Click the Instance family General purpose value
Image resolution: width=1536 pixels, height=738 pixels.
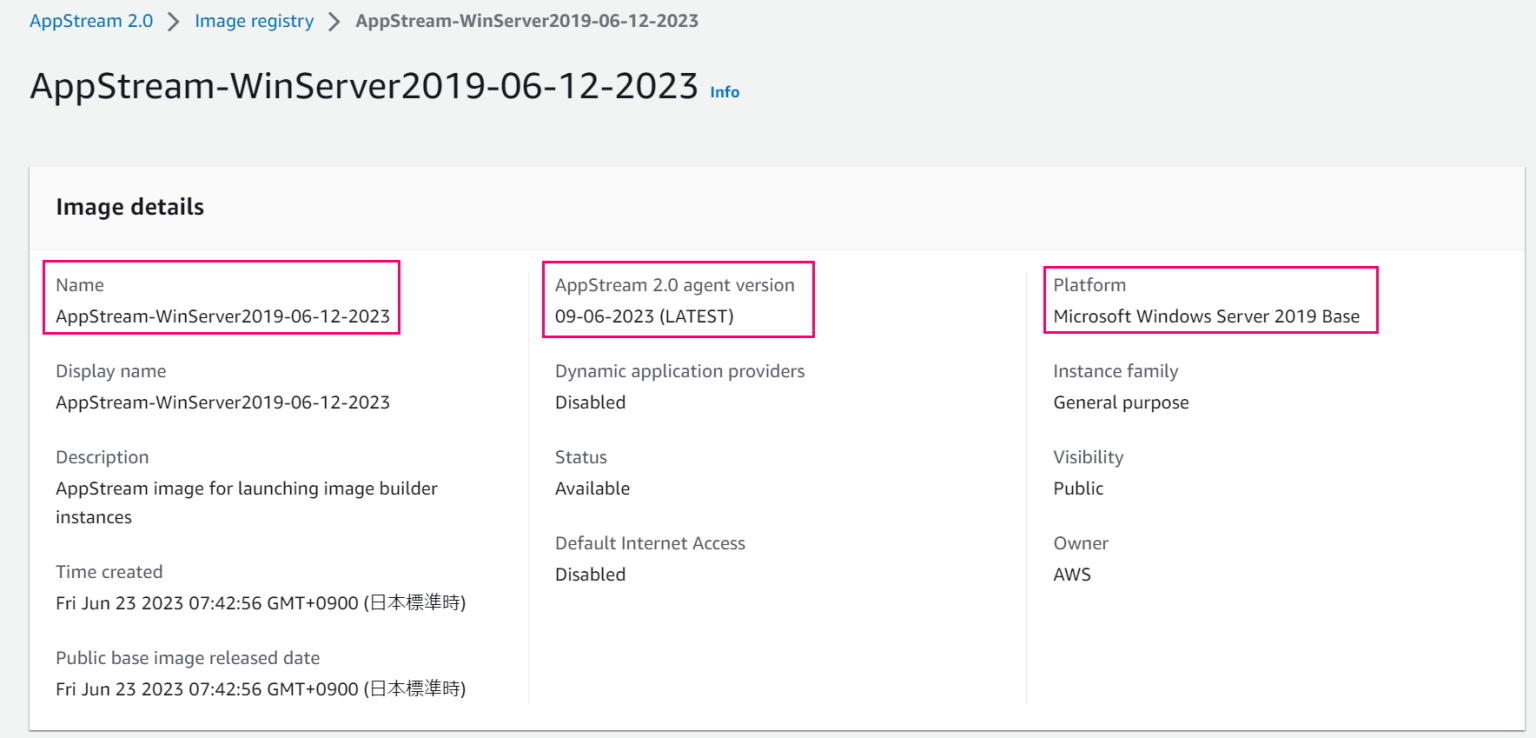click(1121, 402)
